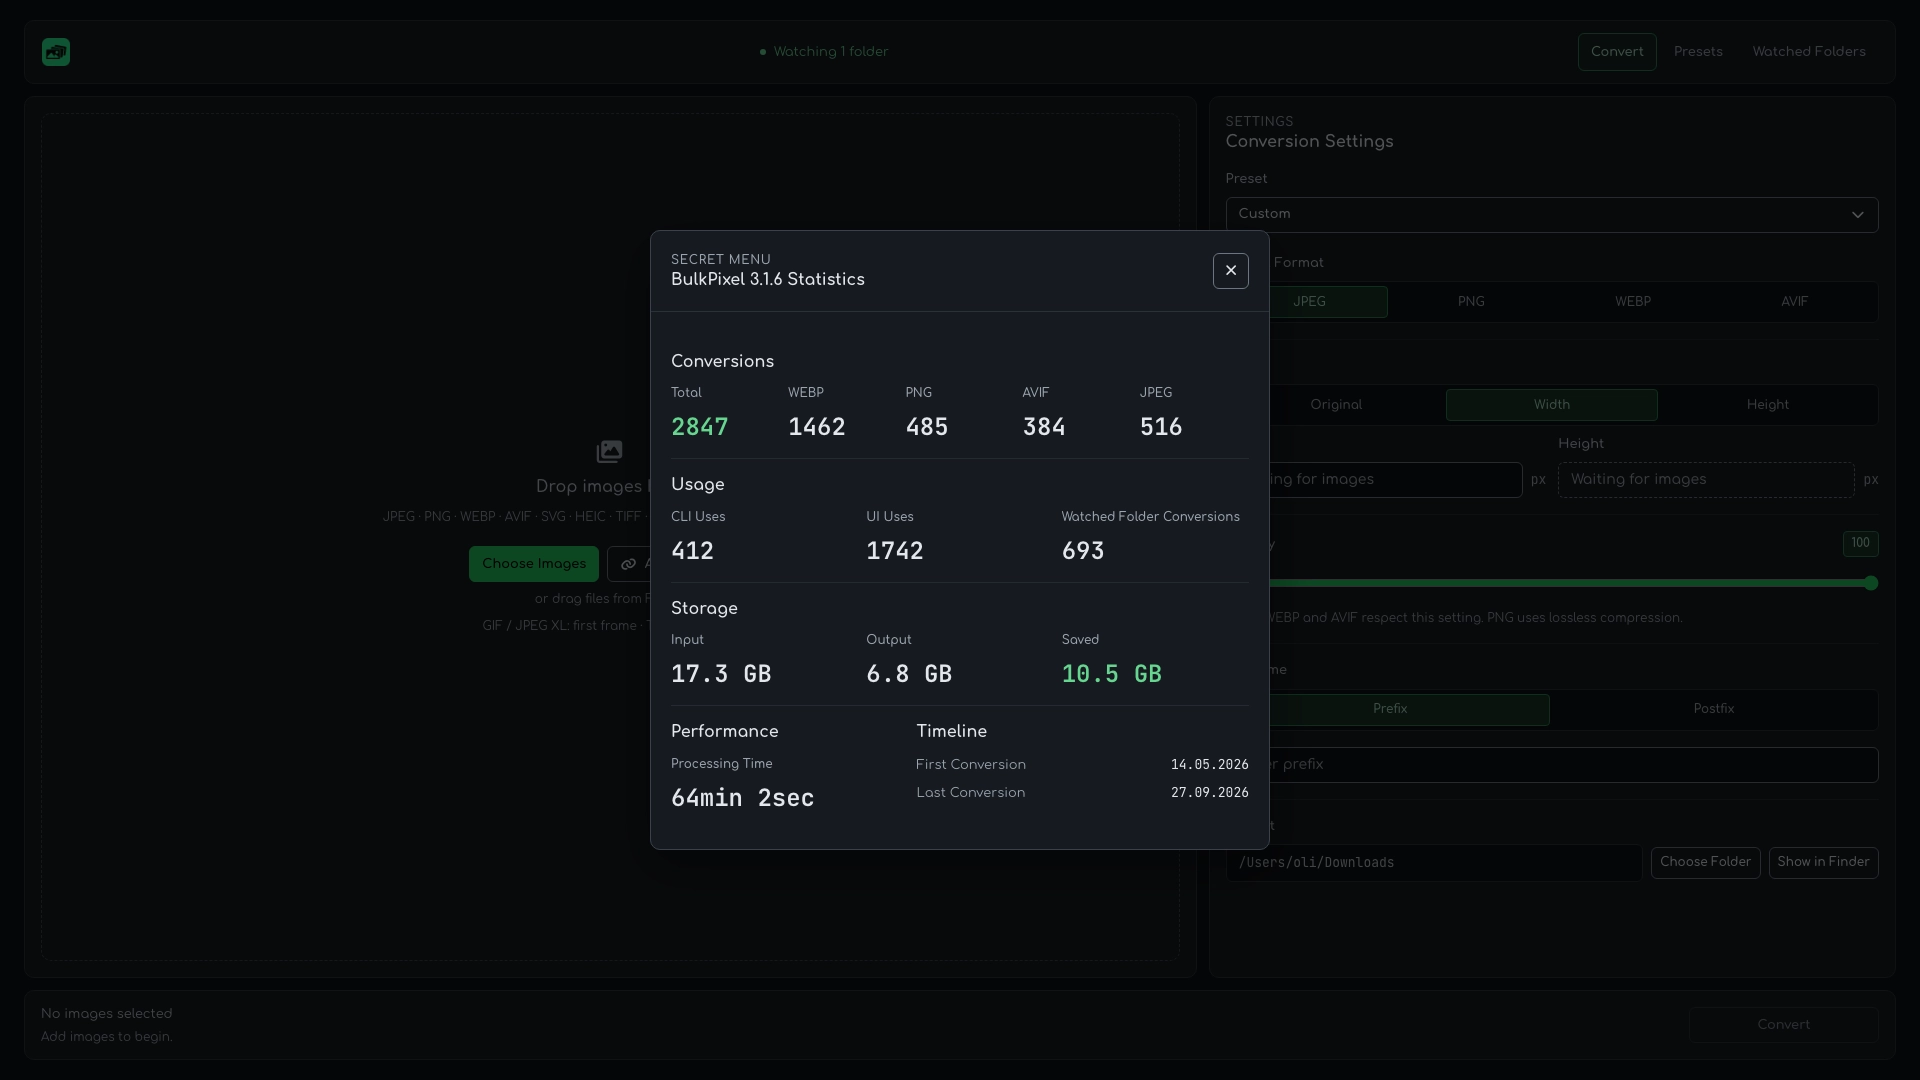
Task: Select PNG output format
Action: (x=1471, y=302)
